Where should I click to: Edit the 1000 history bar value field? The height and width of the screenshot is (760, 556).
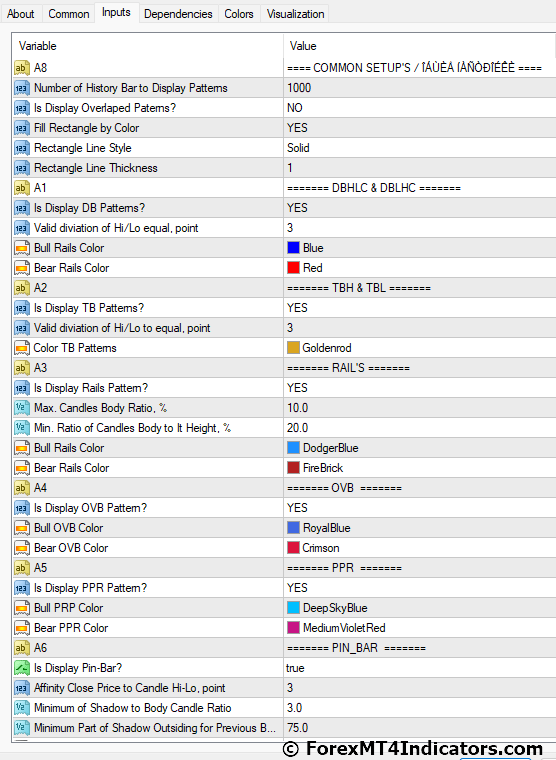pyautogui.click(x=420, y=88)
